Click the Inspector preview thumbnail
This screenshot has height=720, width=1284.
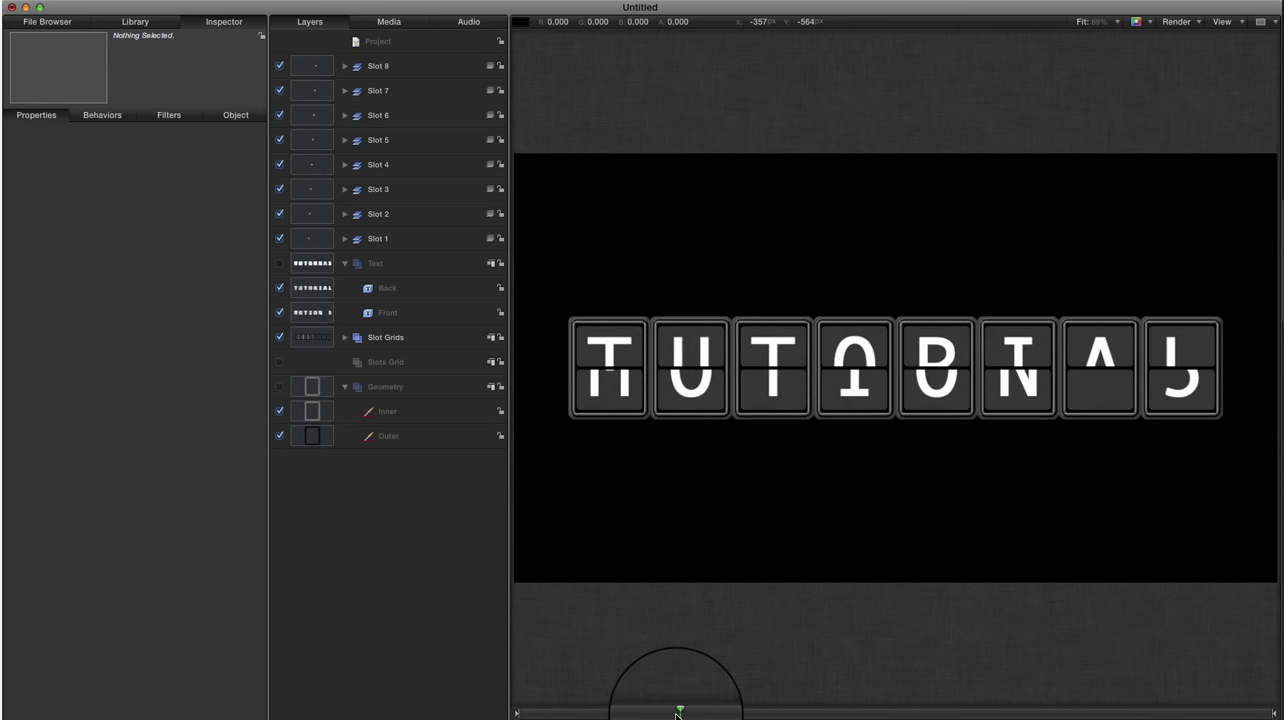click(58, 67)
